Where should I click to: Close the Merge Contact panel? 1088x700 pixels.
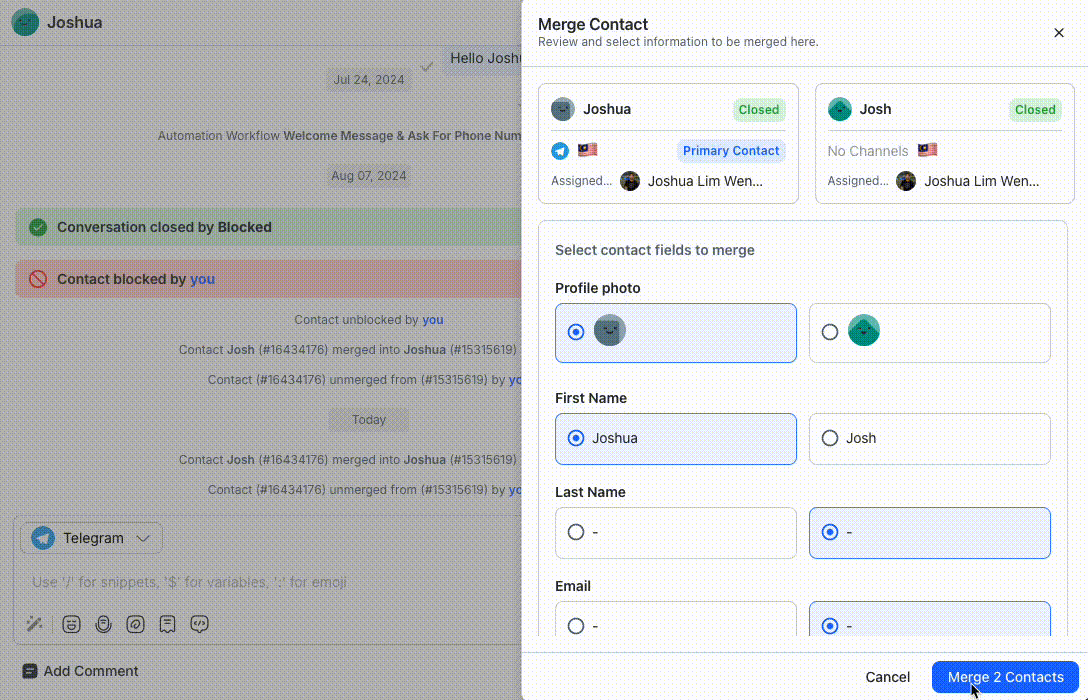1059,33
